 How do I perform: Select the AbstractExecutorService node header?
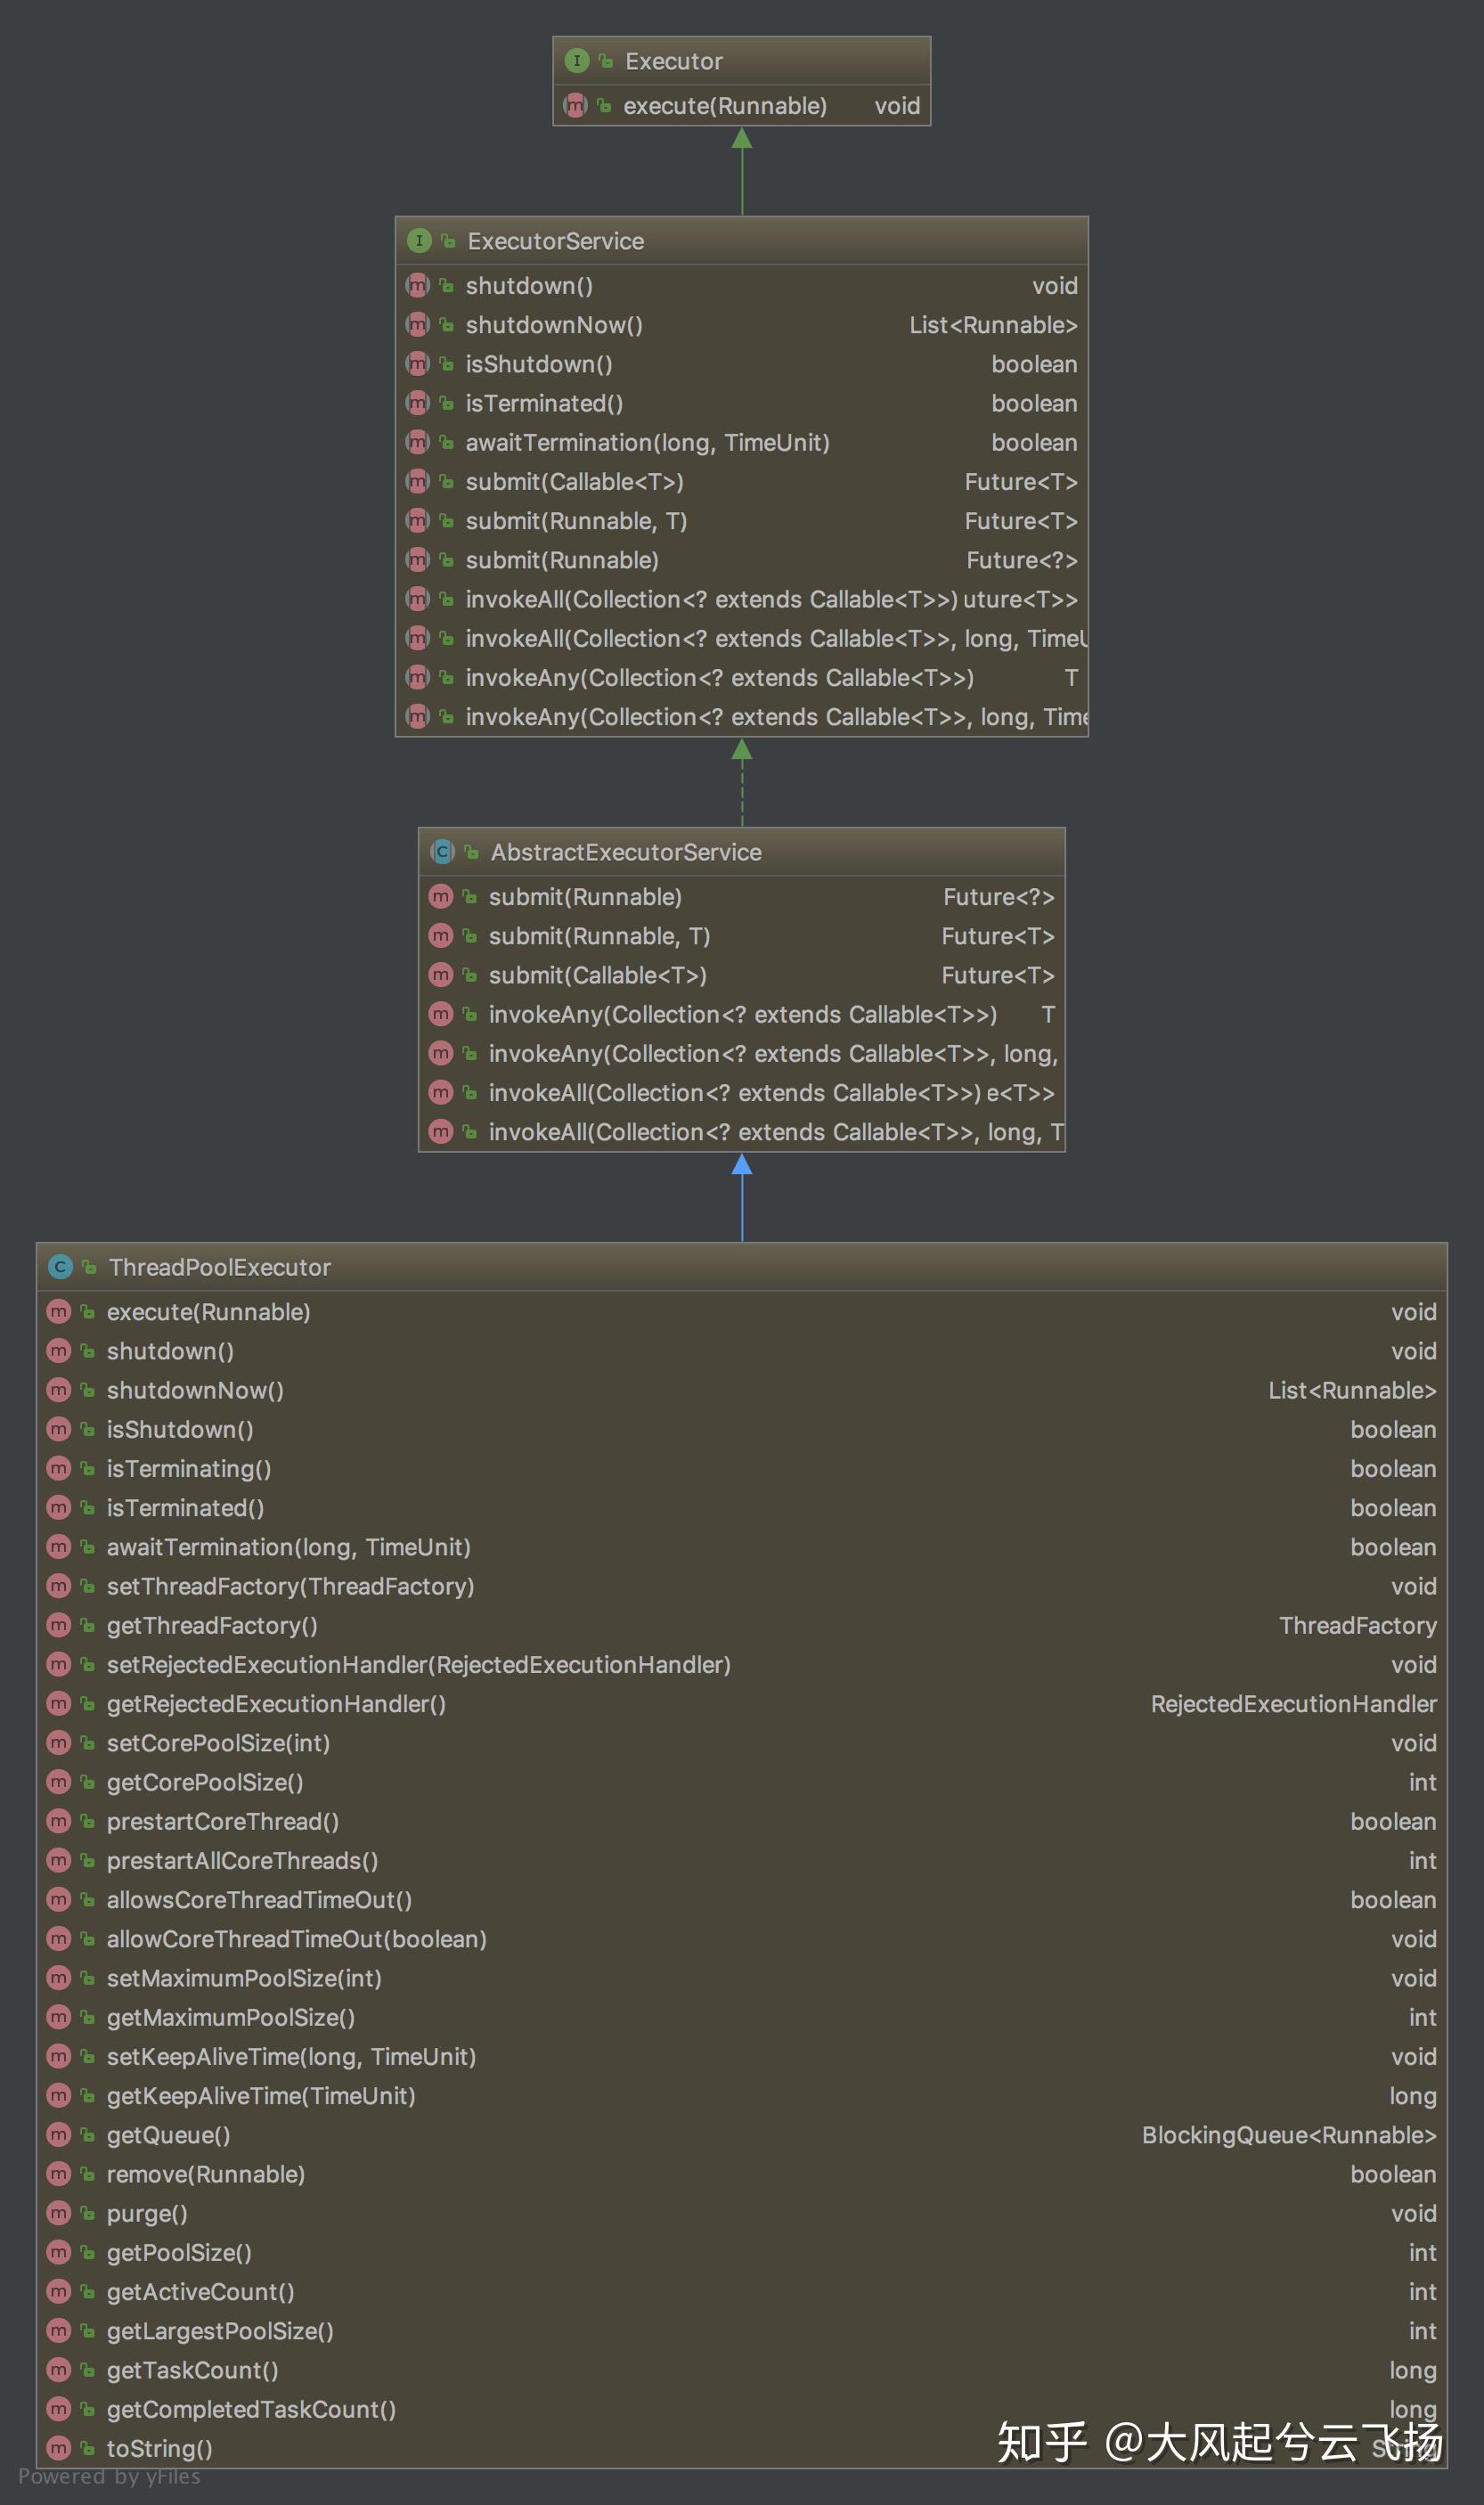[742, 852]
